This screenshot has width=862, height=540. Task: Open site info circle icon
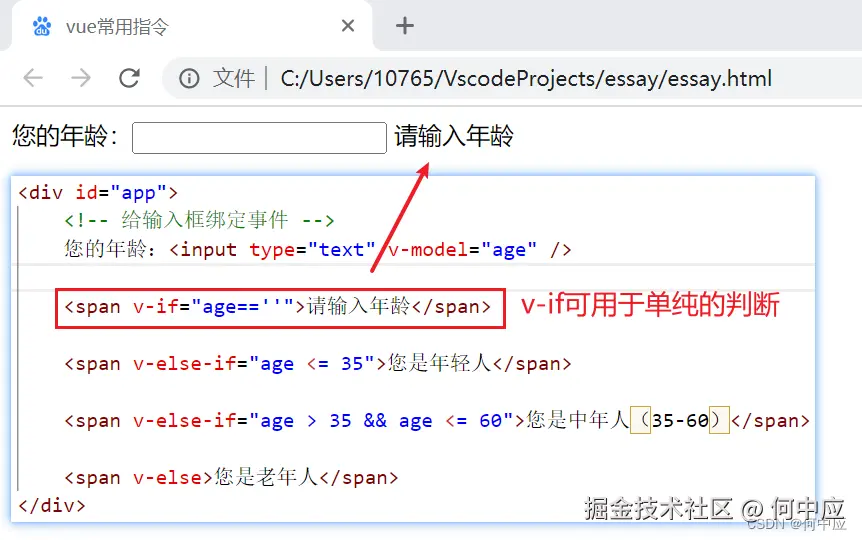tap(189, 79)
